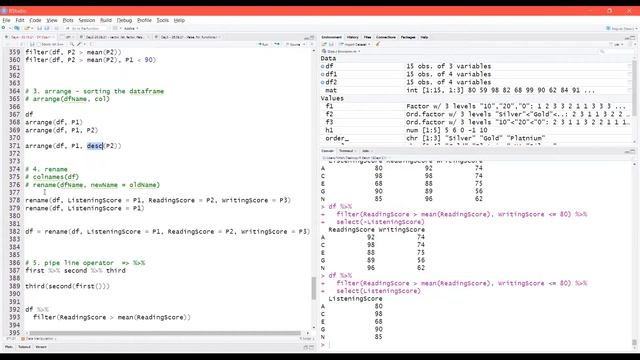
Task: Select the Viewer tab in the bottom left pane
Action: (41, 347)
